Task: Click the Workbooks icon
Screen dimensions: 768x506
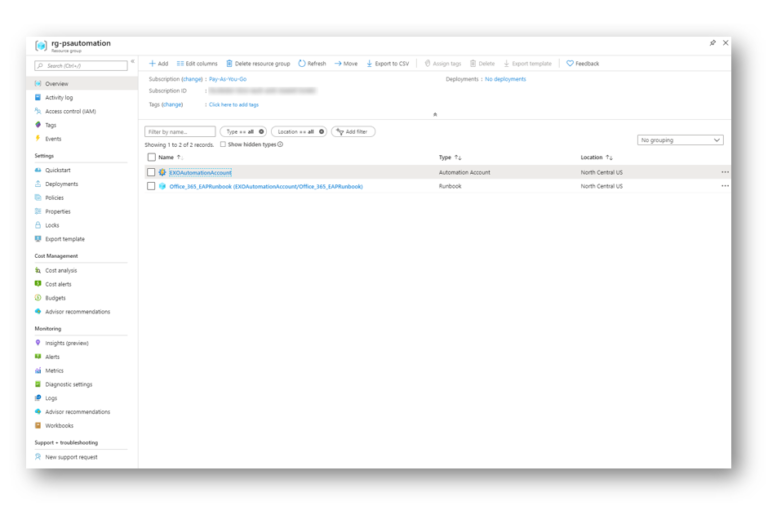Action: [x=38, y=426]
